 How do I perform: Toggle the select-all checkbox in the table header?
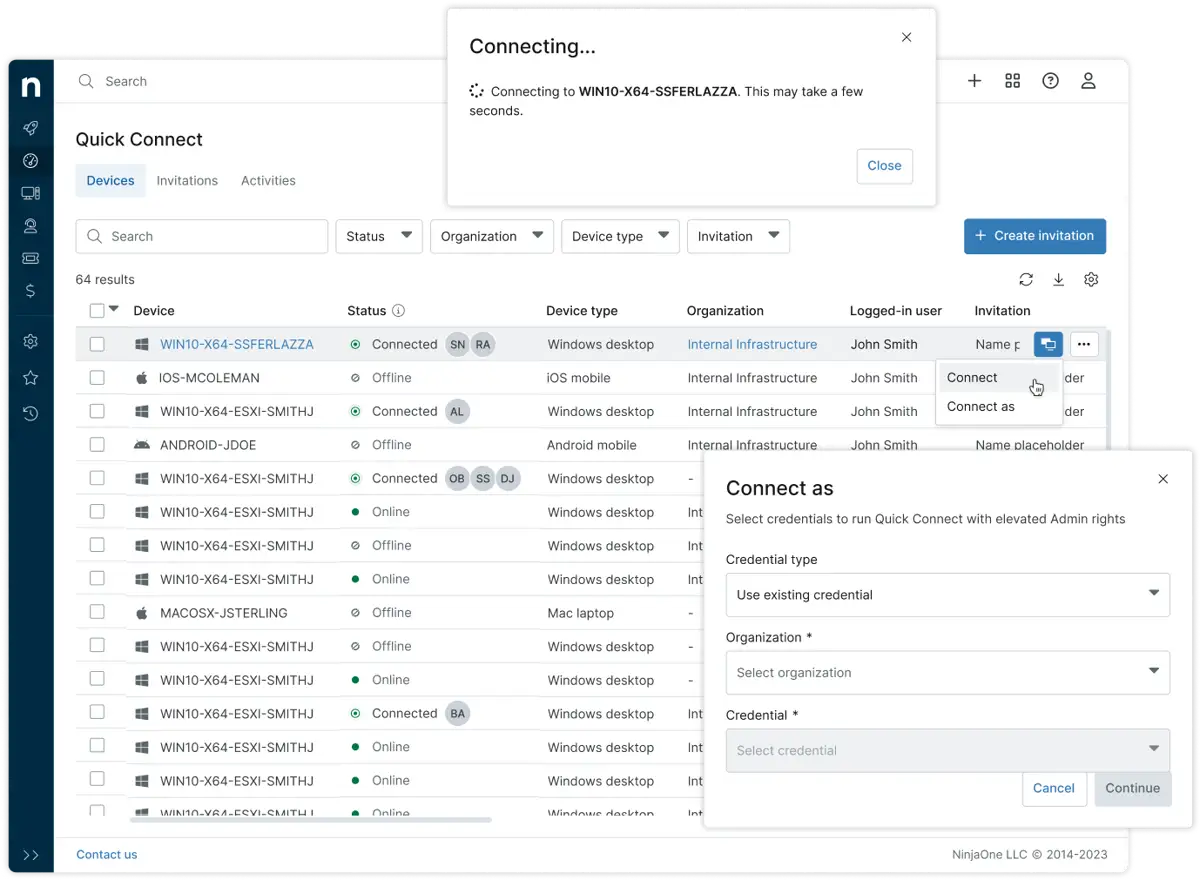[x=97, y=311]
